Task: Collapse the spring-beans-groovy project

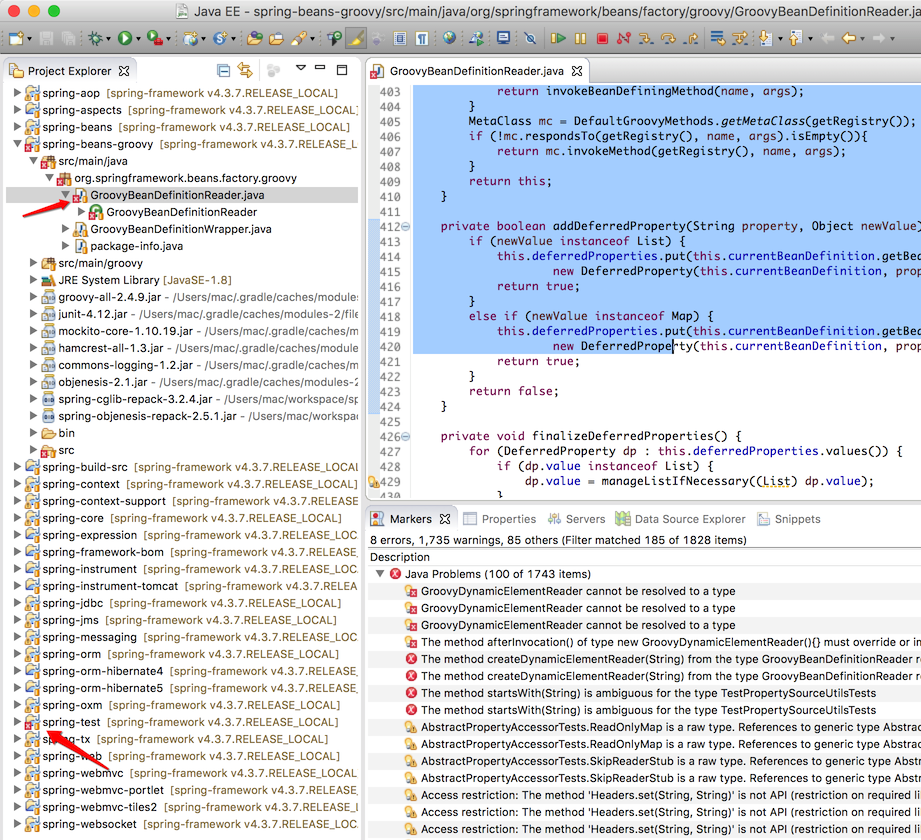Action: (x=17, y=144)
